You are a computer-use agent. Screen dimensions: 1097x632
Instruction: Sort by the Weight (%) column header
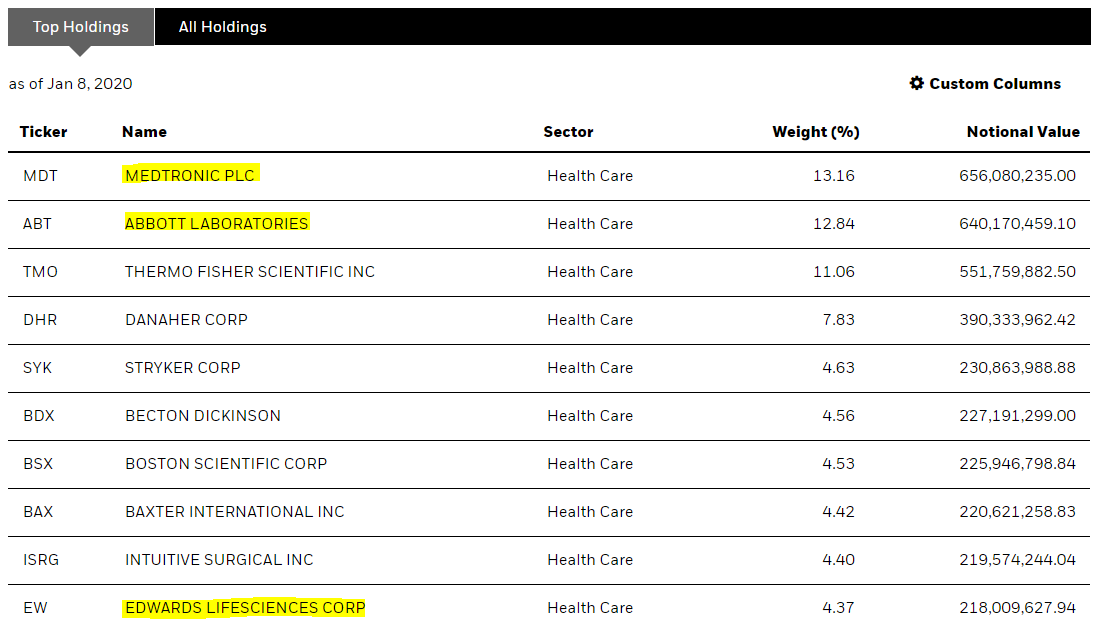(x=816, y=132)
